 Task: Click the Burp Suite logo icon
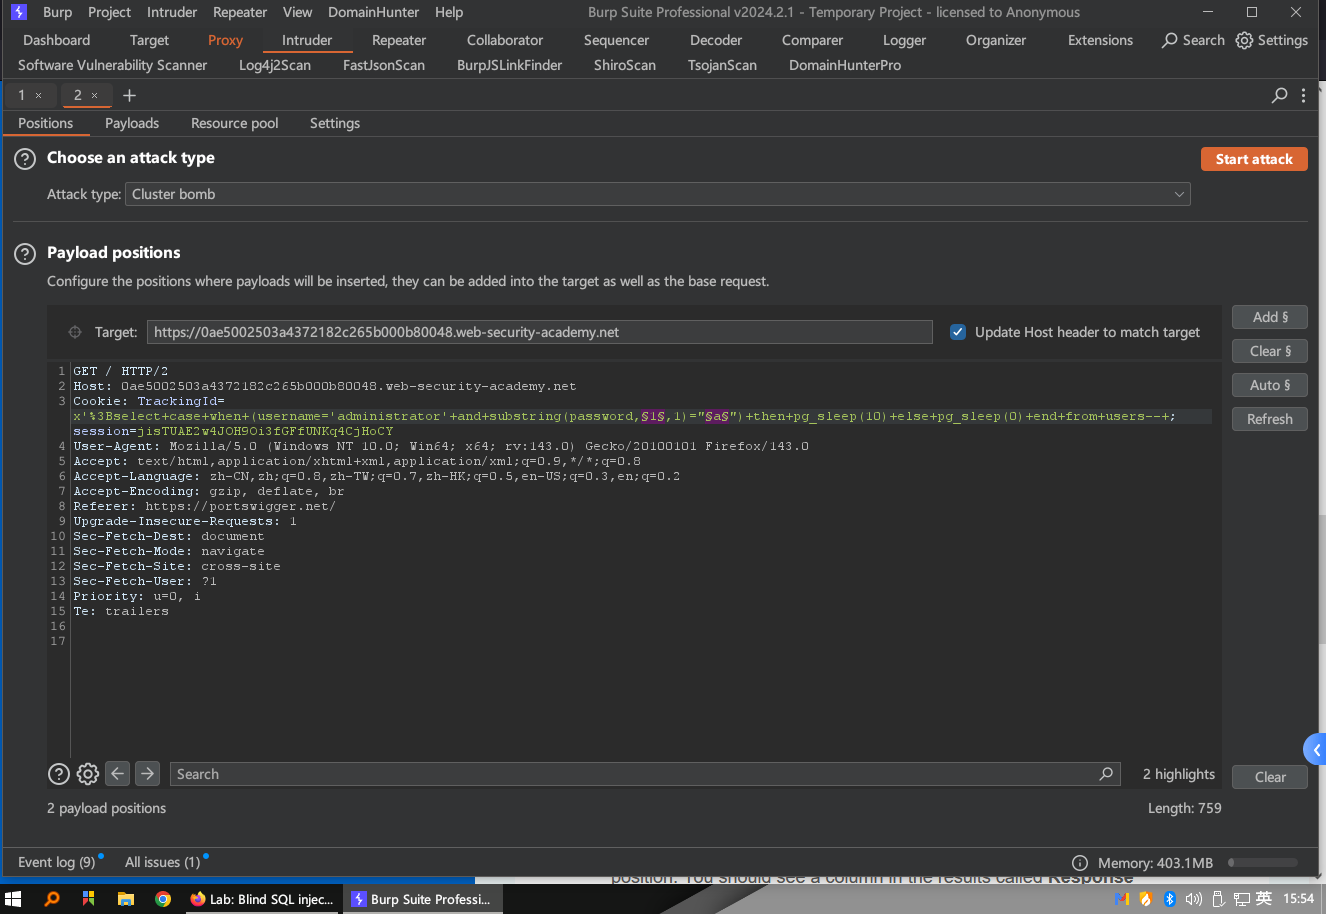(x=19, y=12)
